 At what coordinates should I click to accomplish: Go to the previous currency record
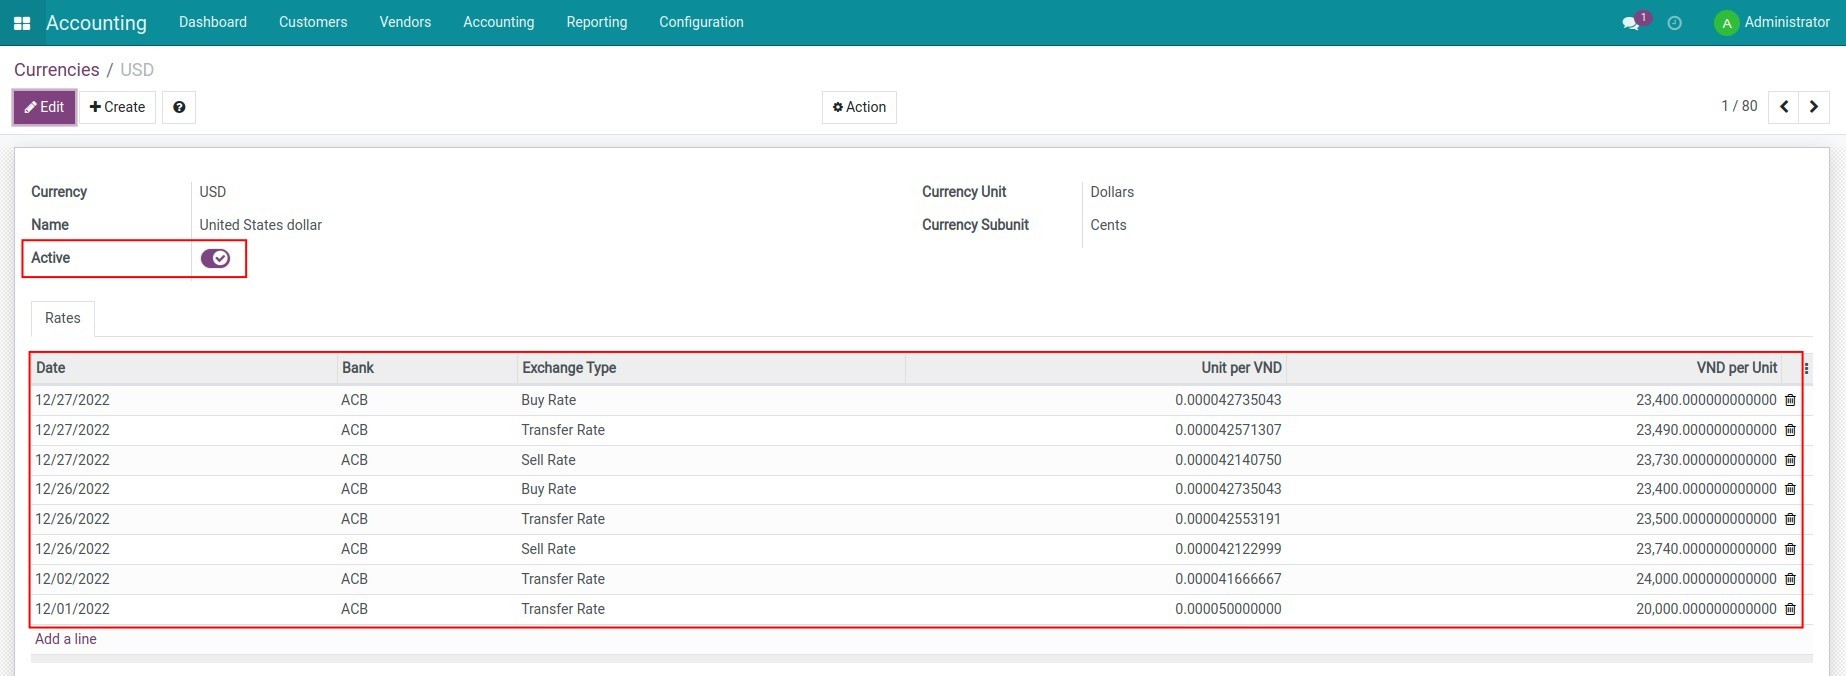[1784, 107]
